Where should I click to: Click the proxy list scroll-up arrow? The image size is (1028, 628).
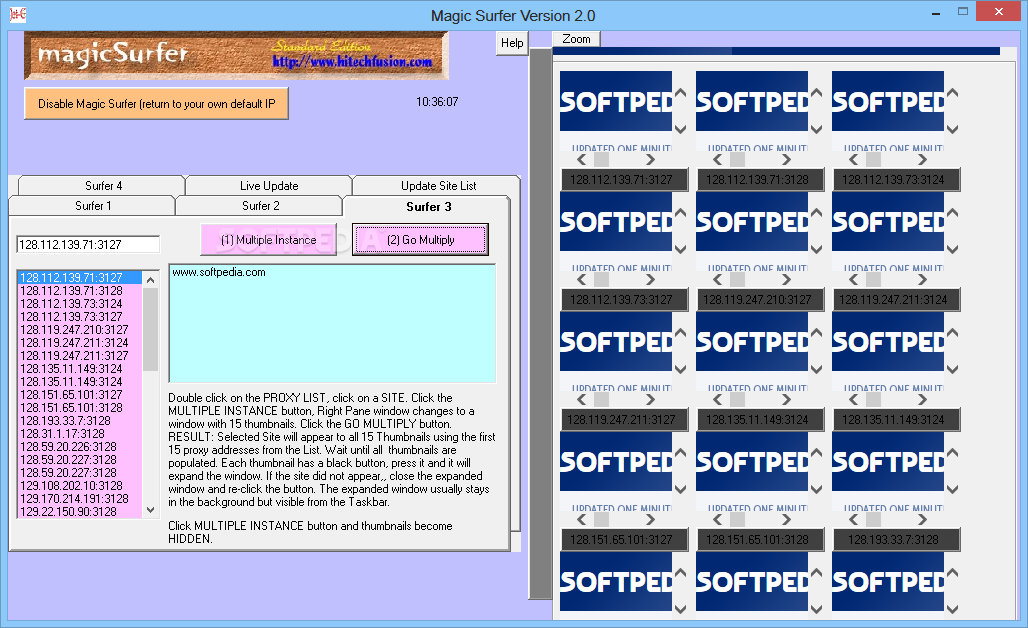[x=150, y=280]
